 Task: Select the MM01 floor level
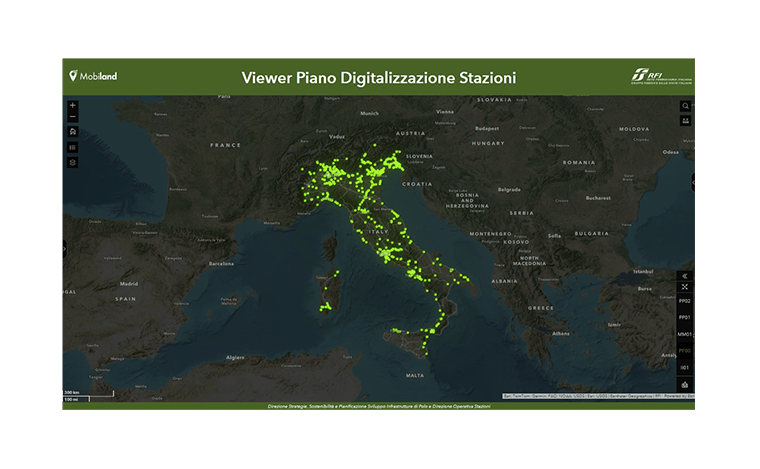click(685, 334)
